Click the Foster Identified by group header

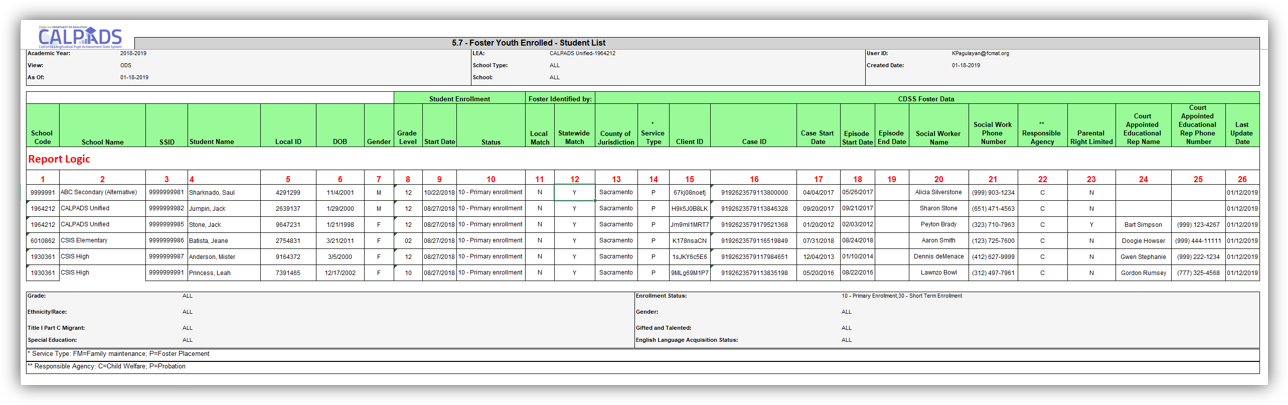coord(560,99)
